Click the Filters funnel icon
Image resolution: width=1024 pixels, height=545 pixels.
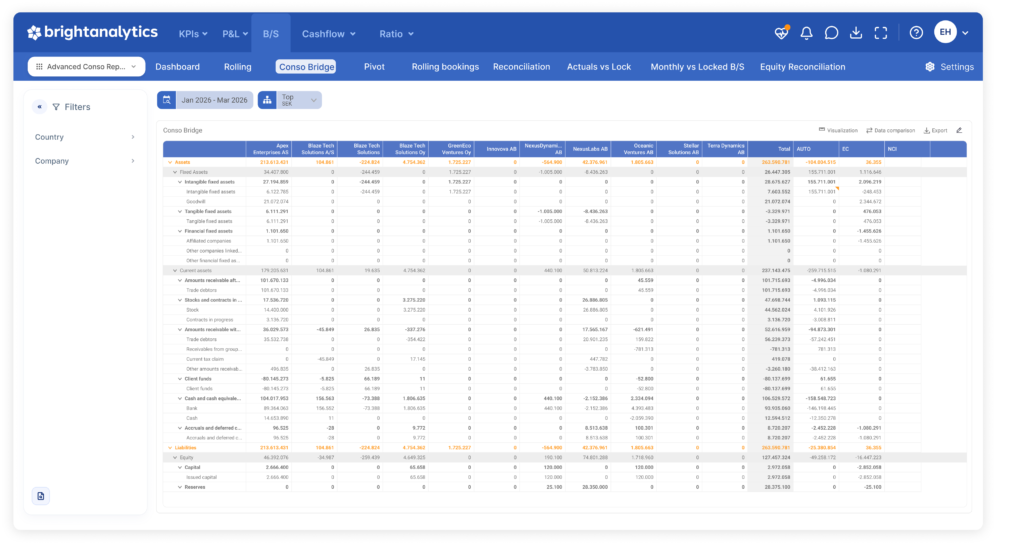click(56, 107)
